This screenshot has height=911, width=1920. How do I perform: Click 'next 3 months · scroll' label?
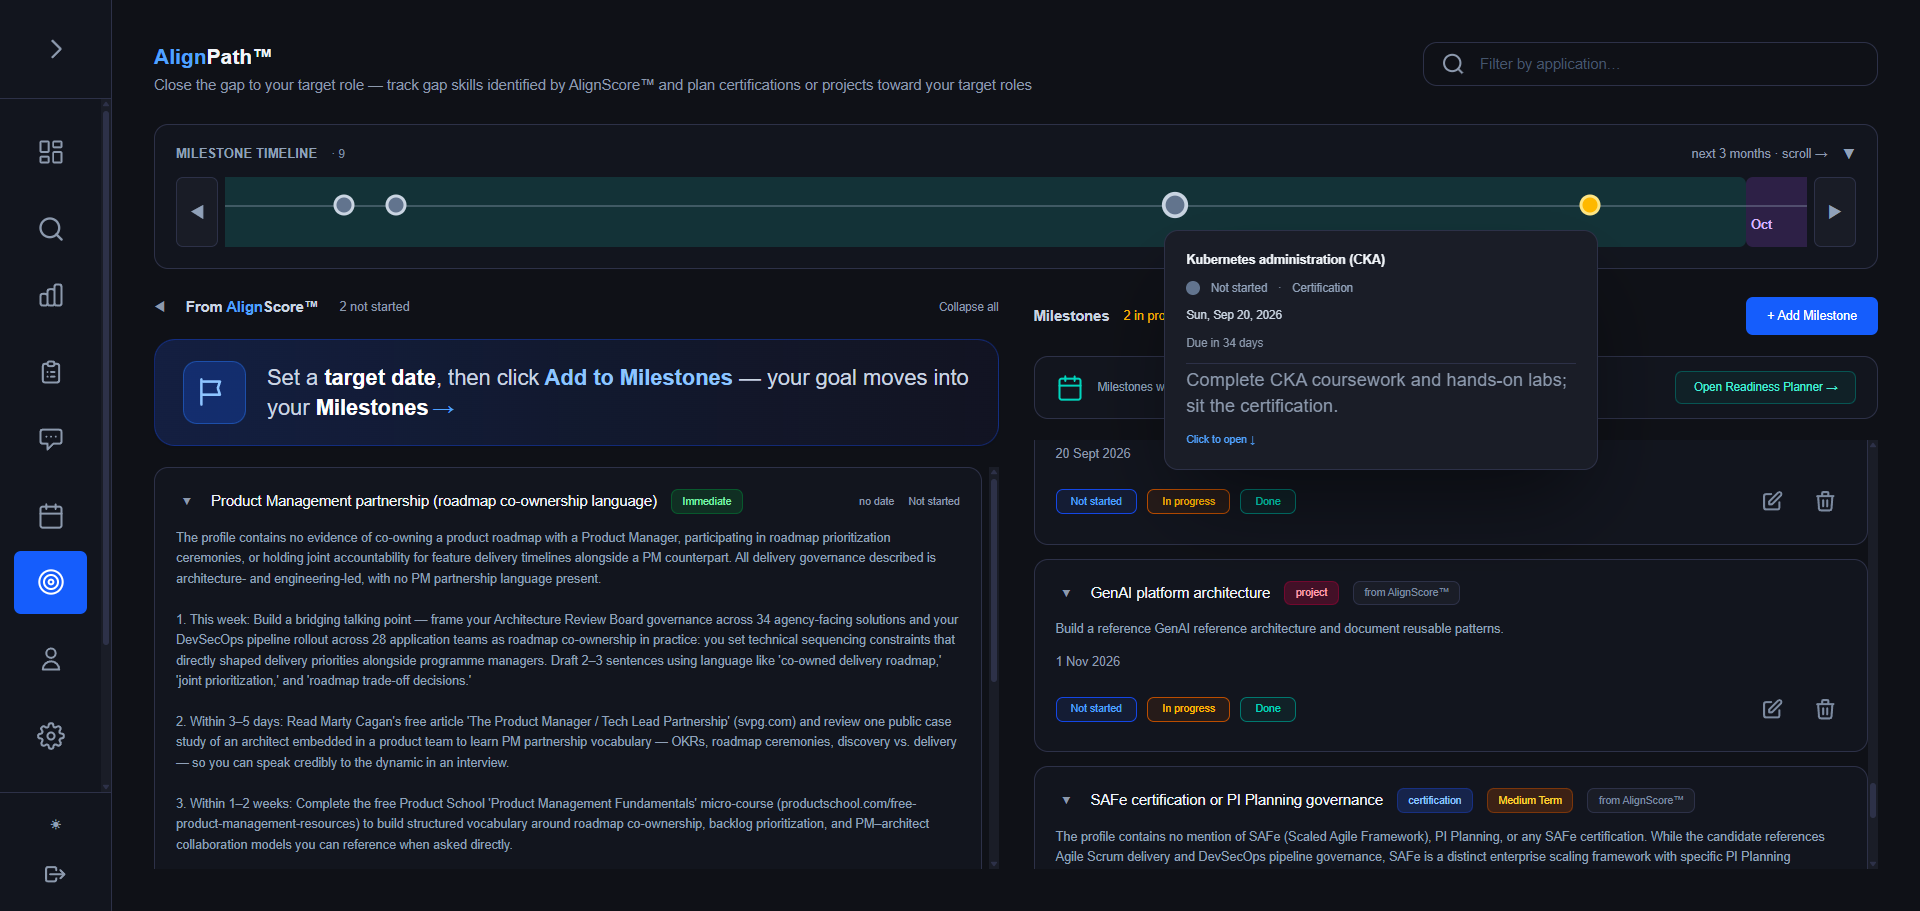(x=1759, y=154)
